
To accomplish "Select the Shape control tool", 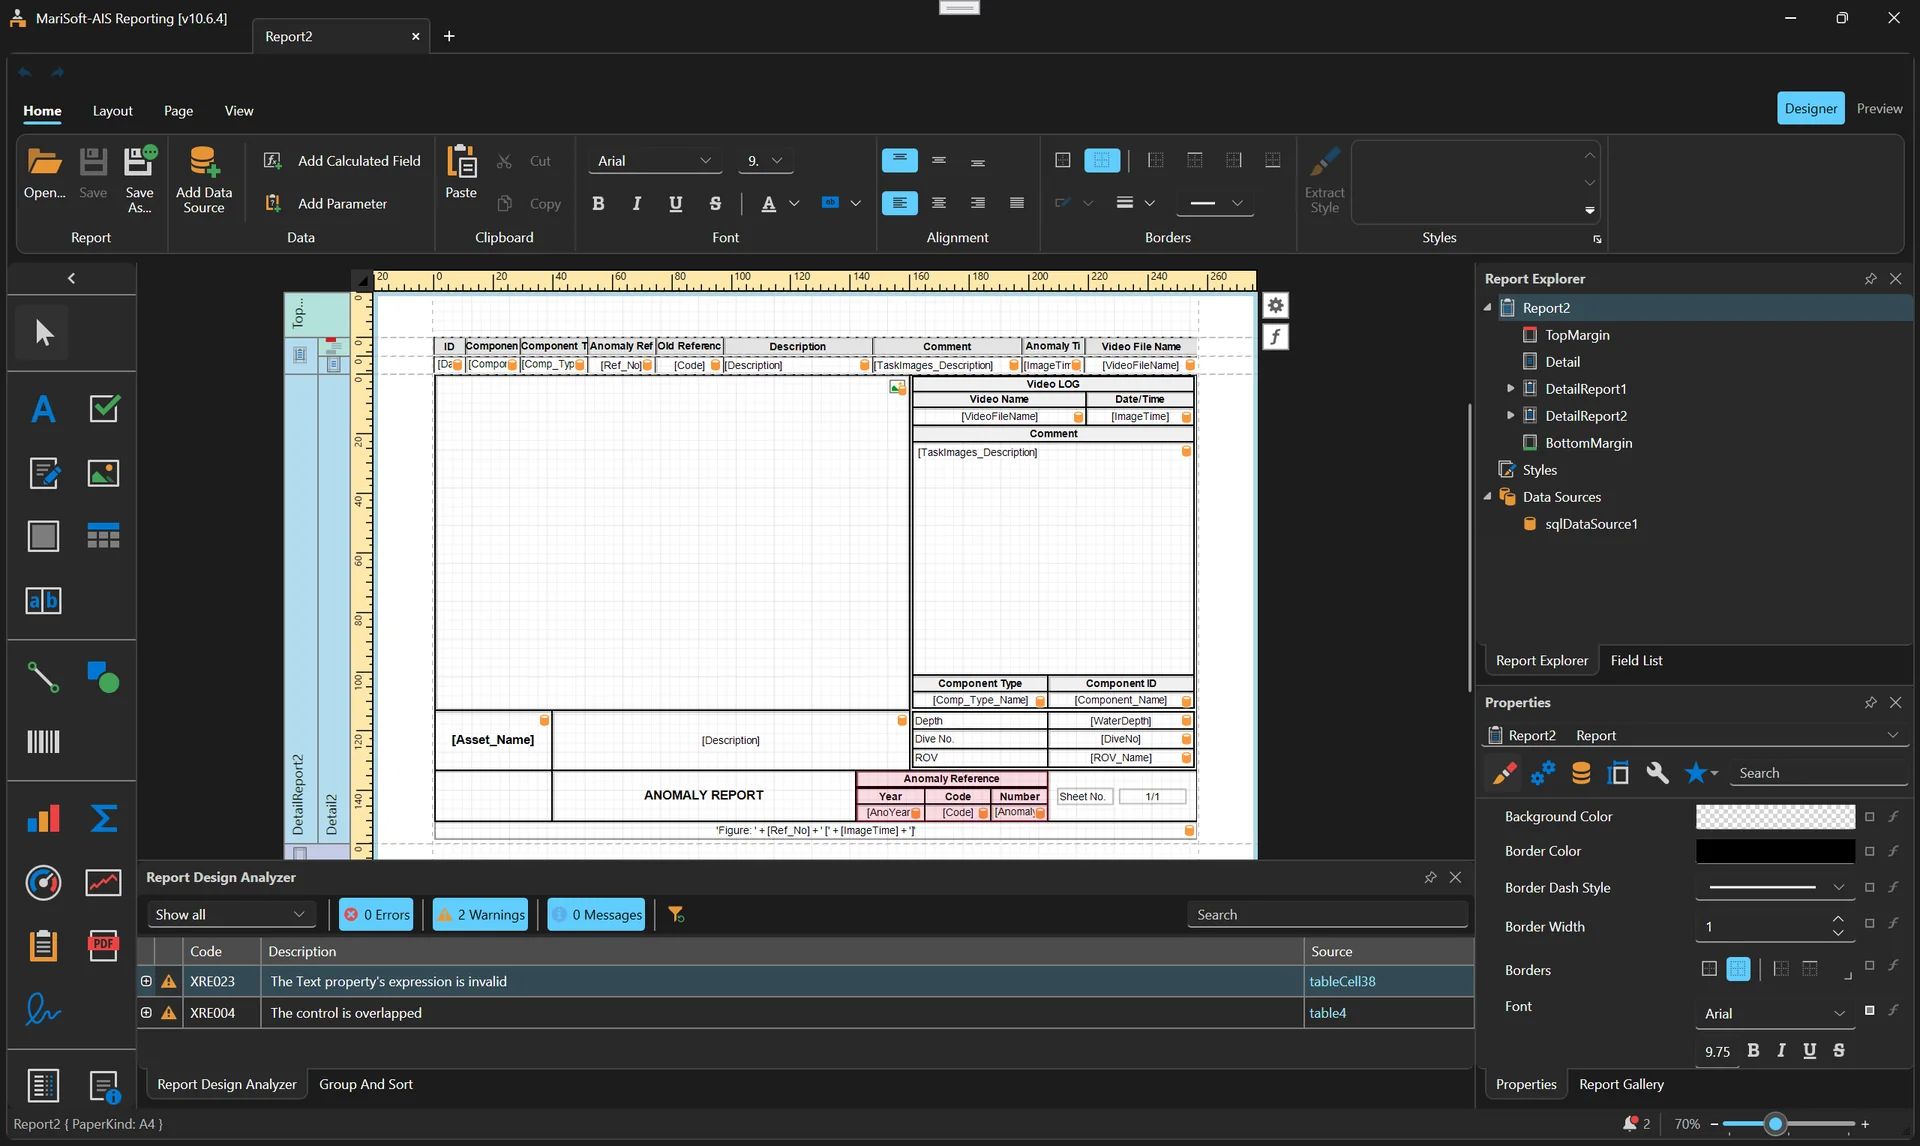I will (103, 678).
